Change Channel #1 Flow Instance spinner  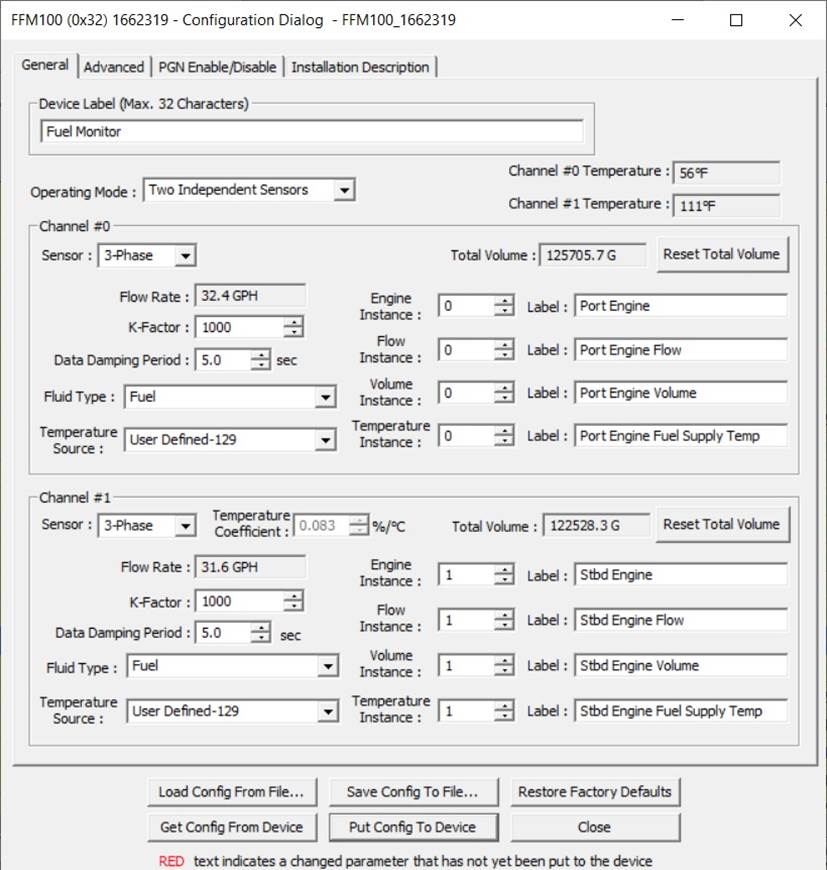(505, 621)
